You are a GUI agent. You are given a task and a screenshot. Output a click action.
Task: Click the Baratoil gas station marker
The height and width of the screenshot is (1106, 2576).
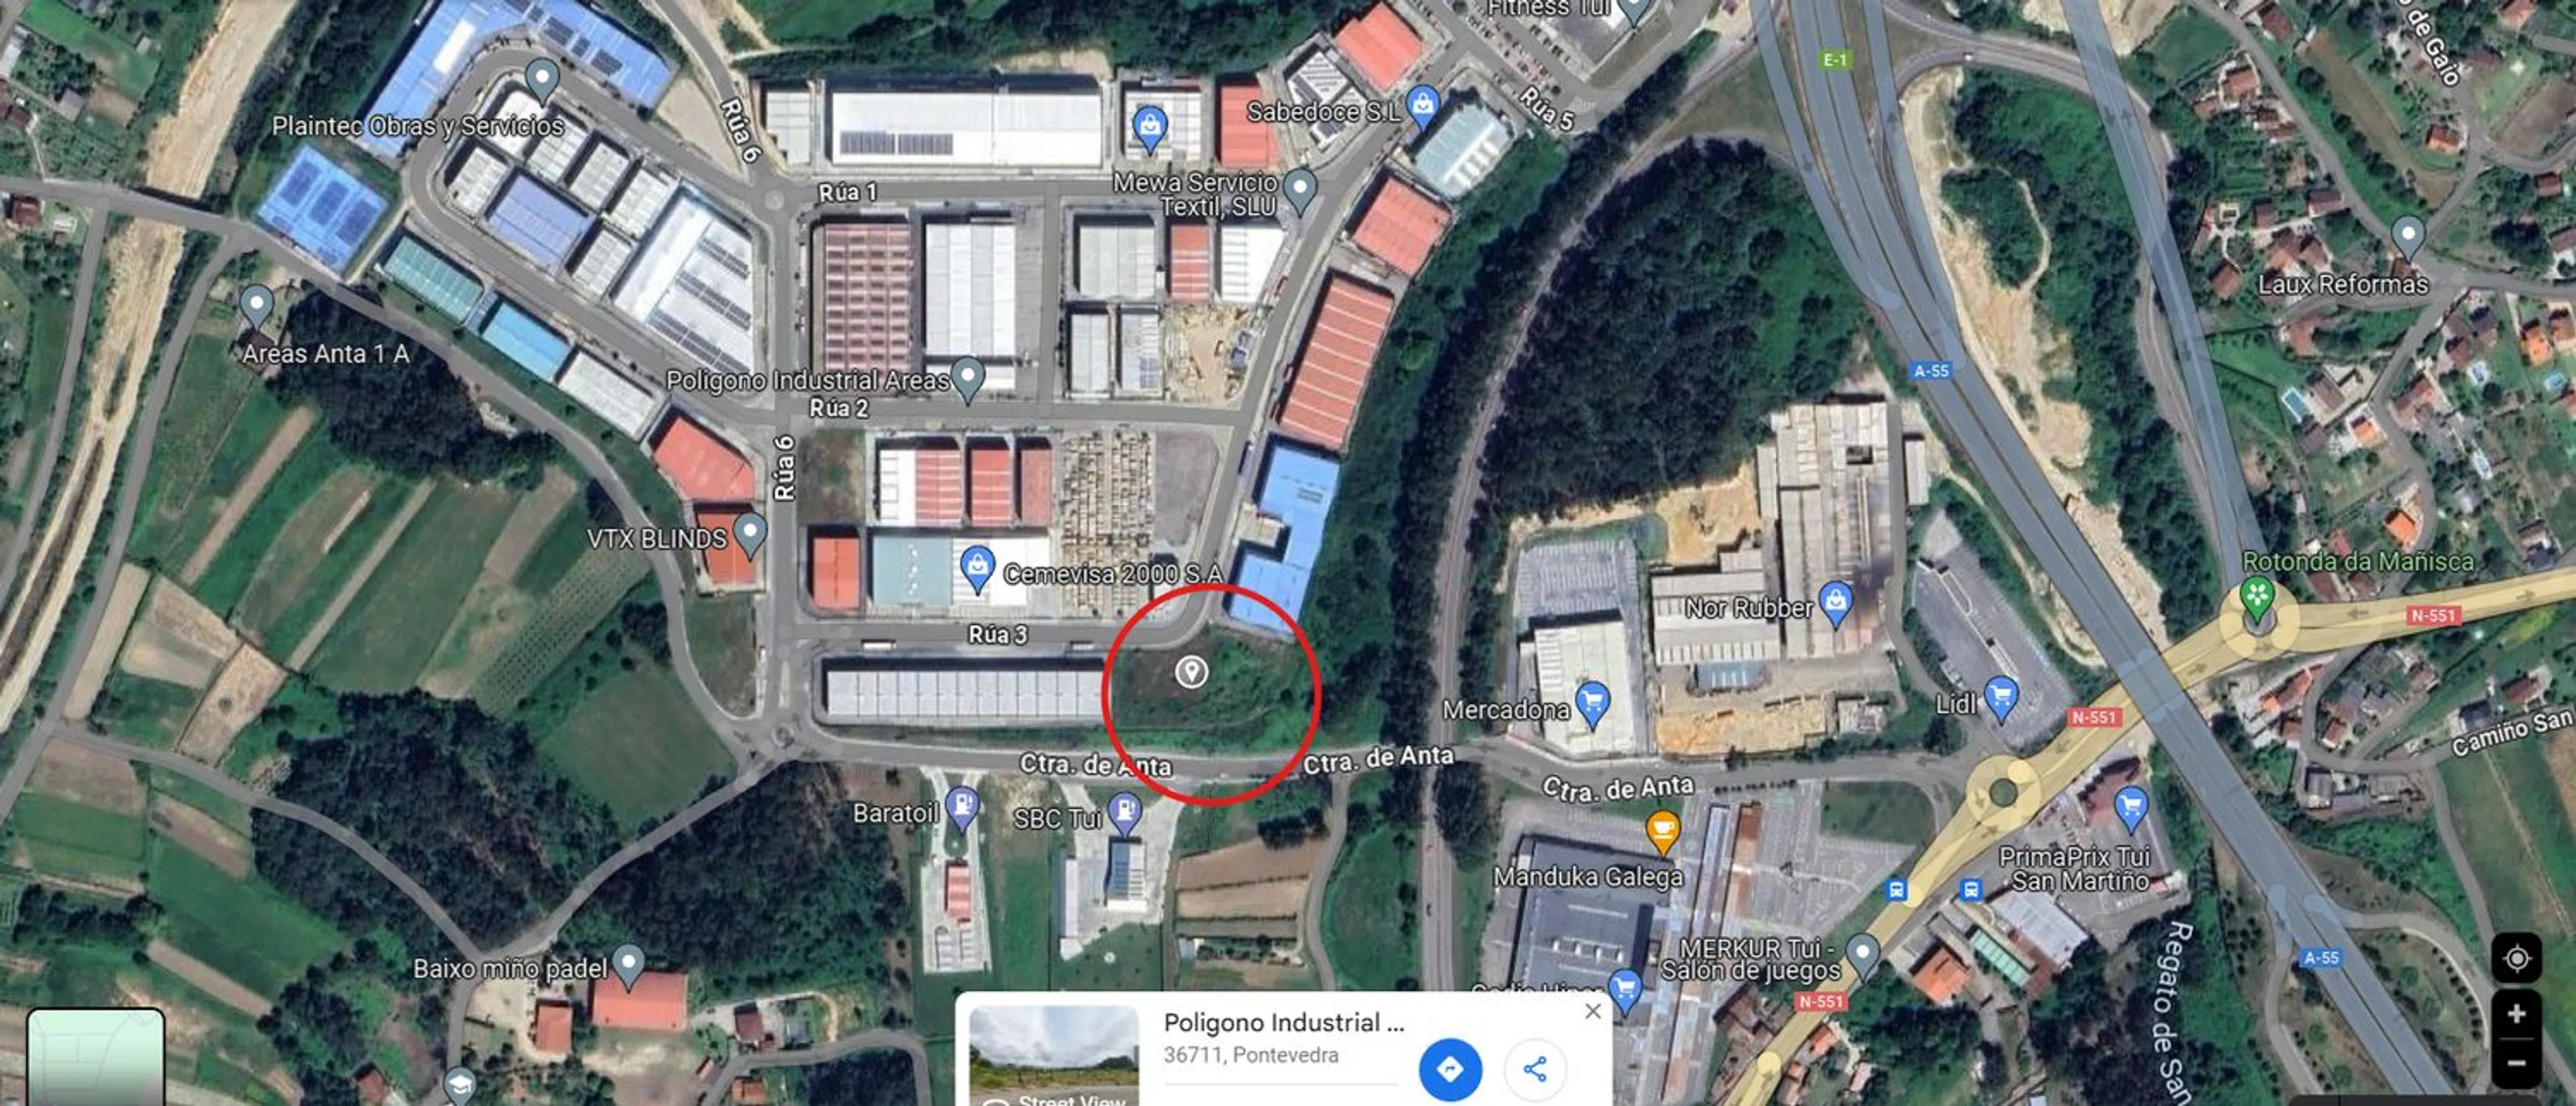coord(962,808)
